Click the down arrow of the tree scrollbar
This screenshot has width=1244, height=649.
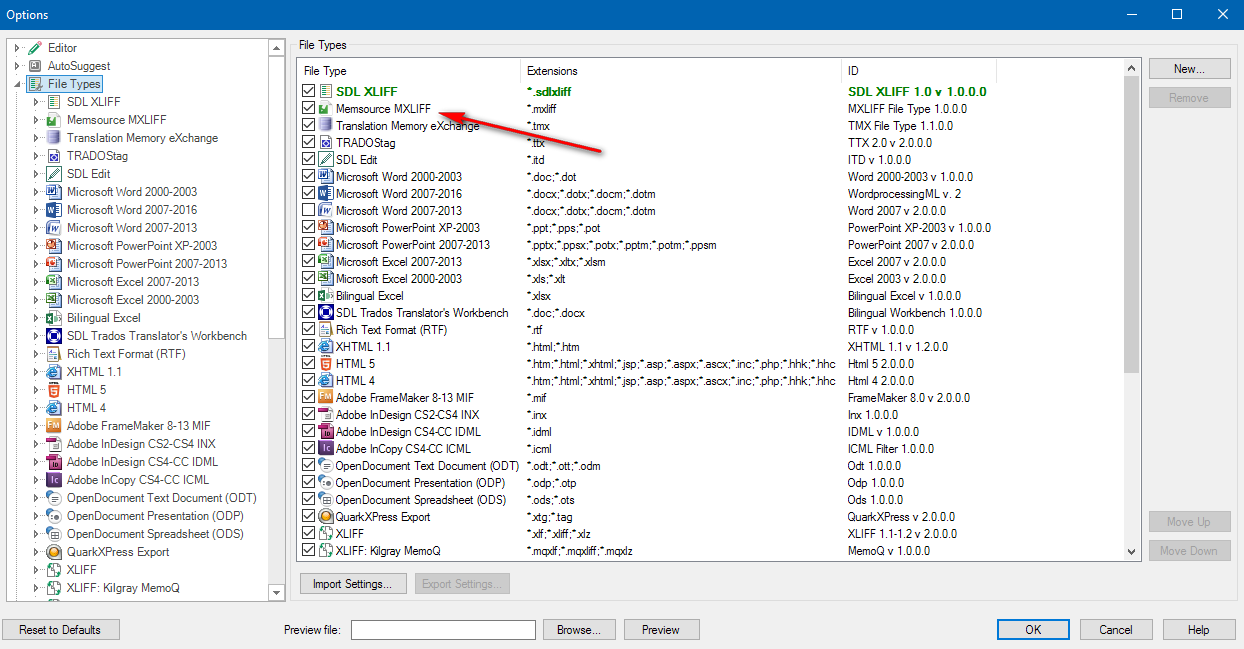(277, 593)
